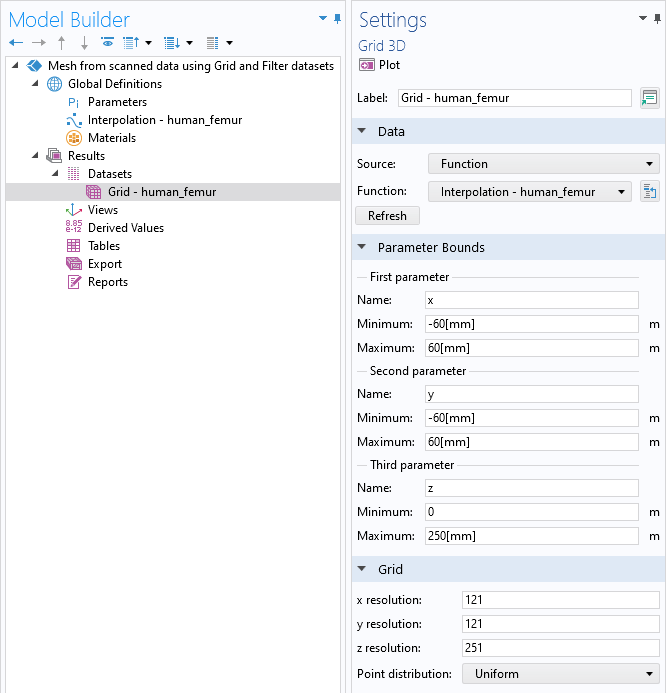Screen dimensions: 666x693
Task: Open the Function dropdown showing Interpolation - human_femur
Action: coord(529,192)
